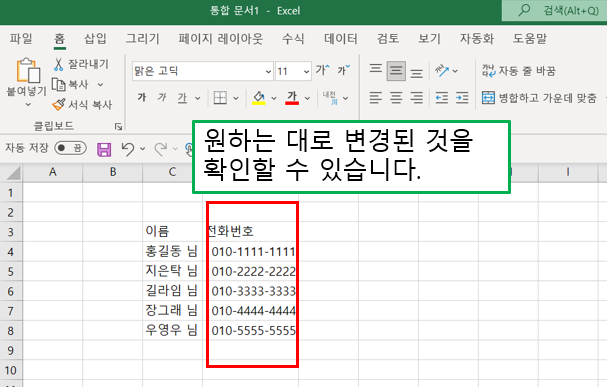Toggle the 자동 저장 switch
Viewport: 607px width, 387px height.
click(x=70, y=148)
